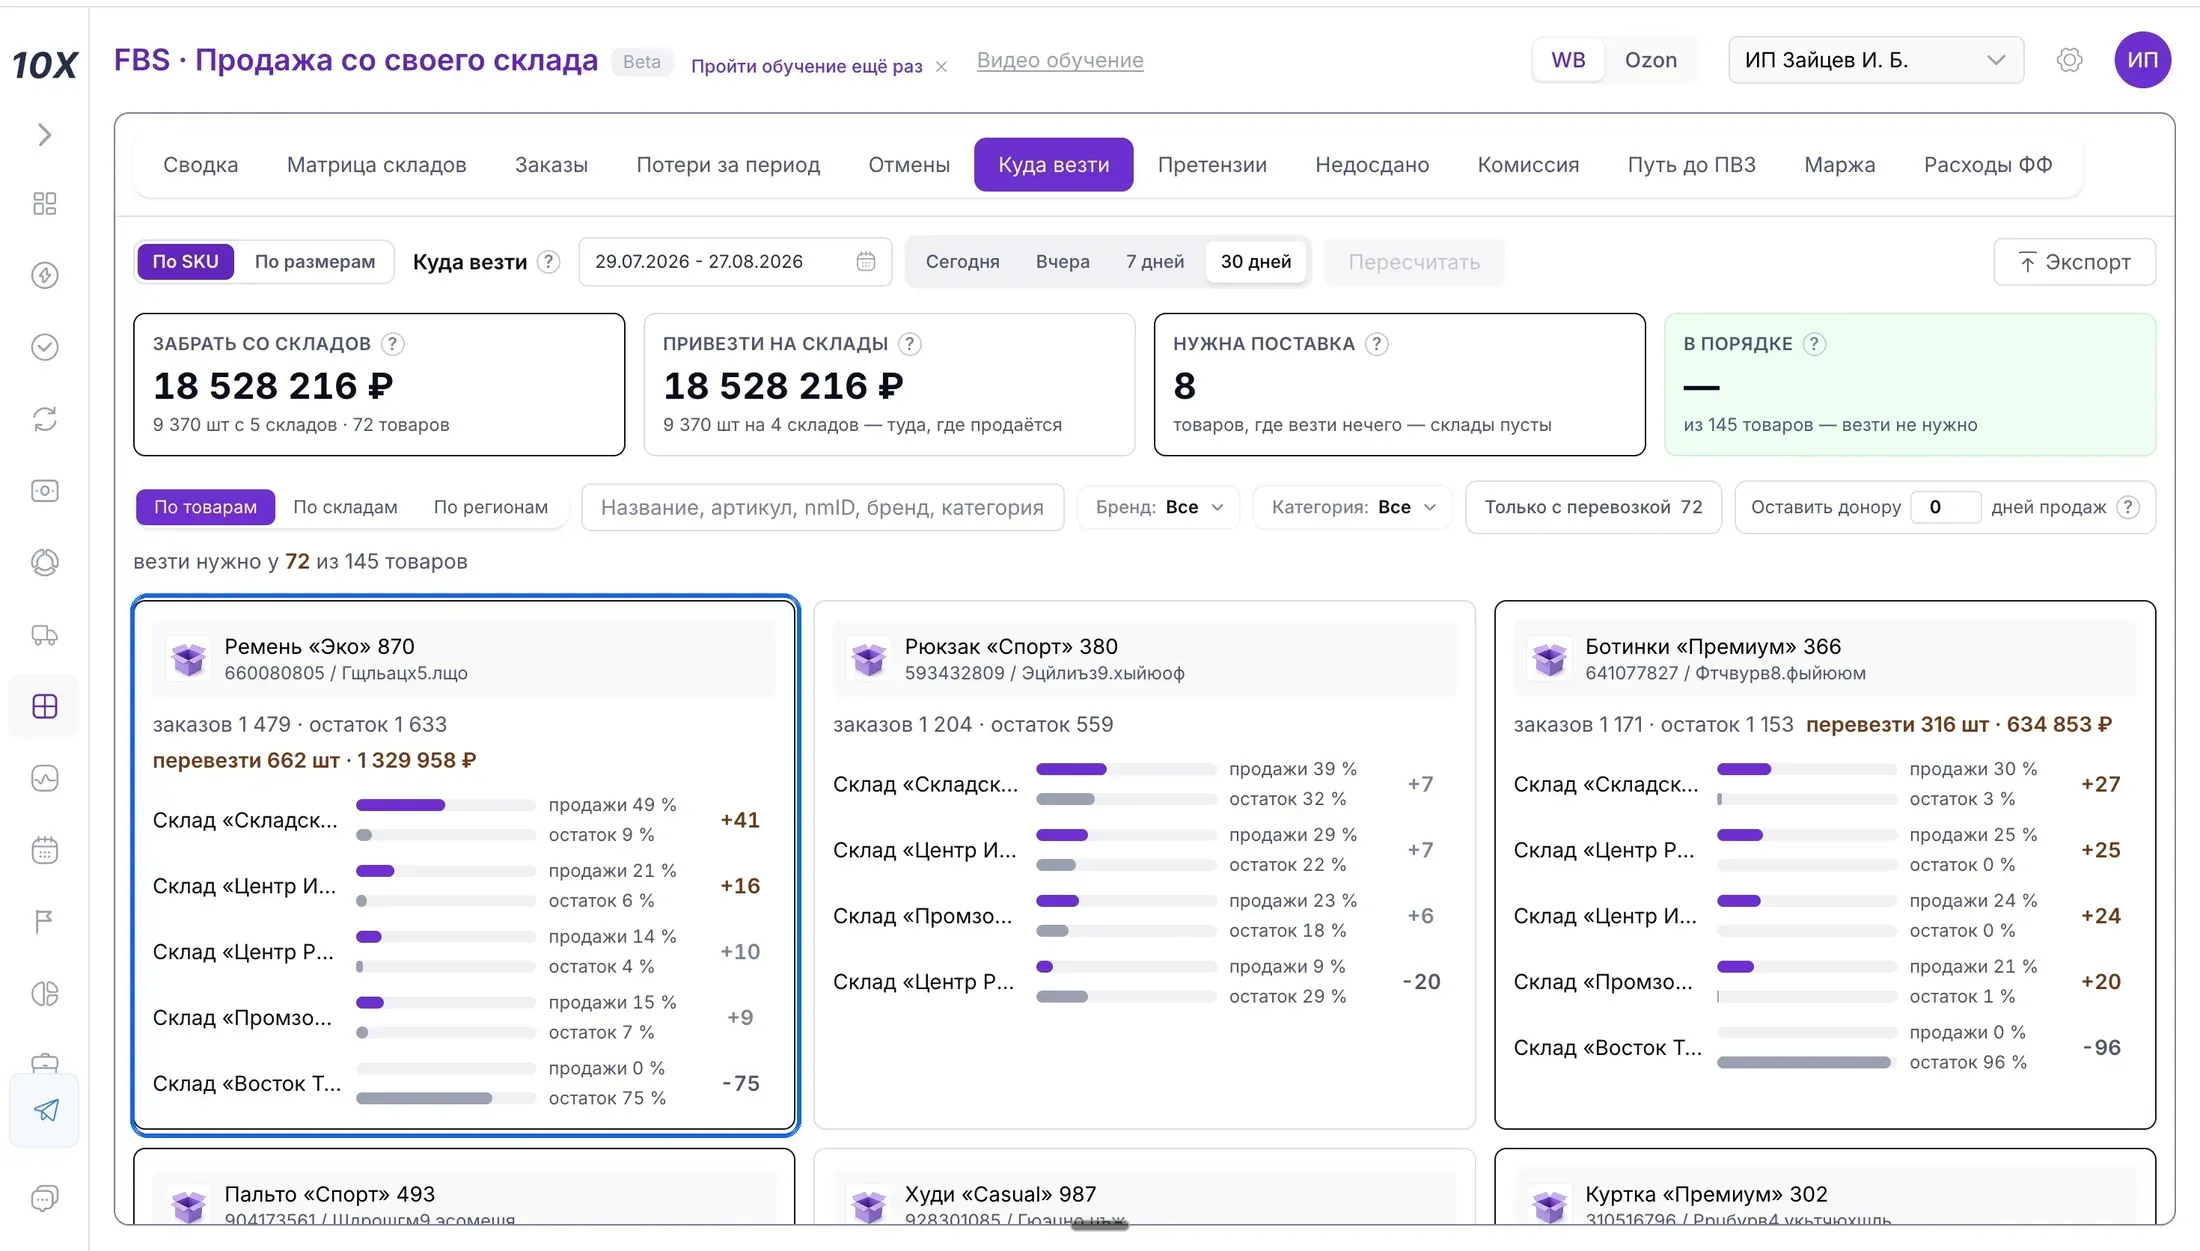Select the 7 дней period
This screenshot has height=1251, width=2200.
(x=1155, y=262)
